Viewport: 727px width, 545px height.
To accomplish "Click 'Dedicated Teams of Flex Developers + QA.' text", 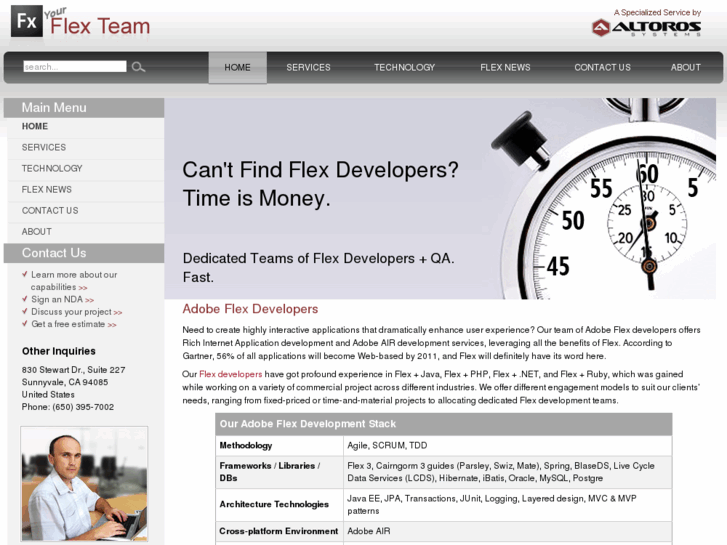I will (319, 258).
